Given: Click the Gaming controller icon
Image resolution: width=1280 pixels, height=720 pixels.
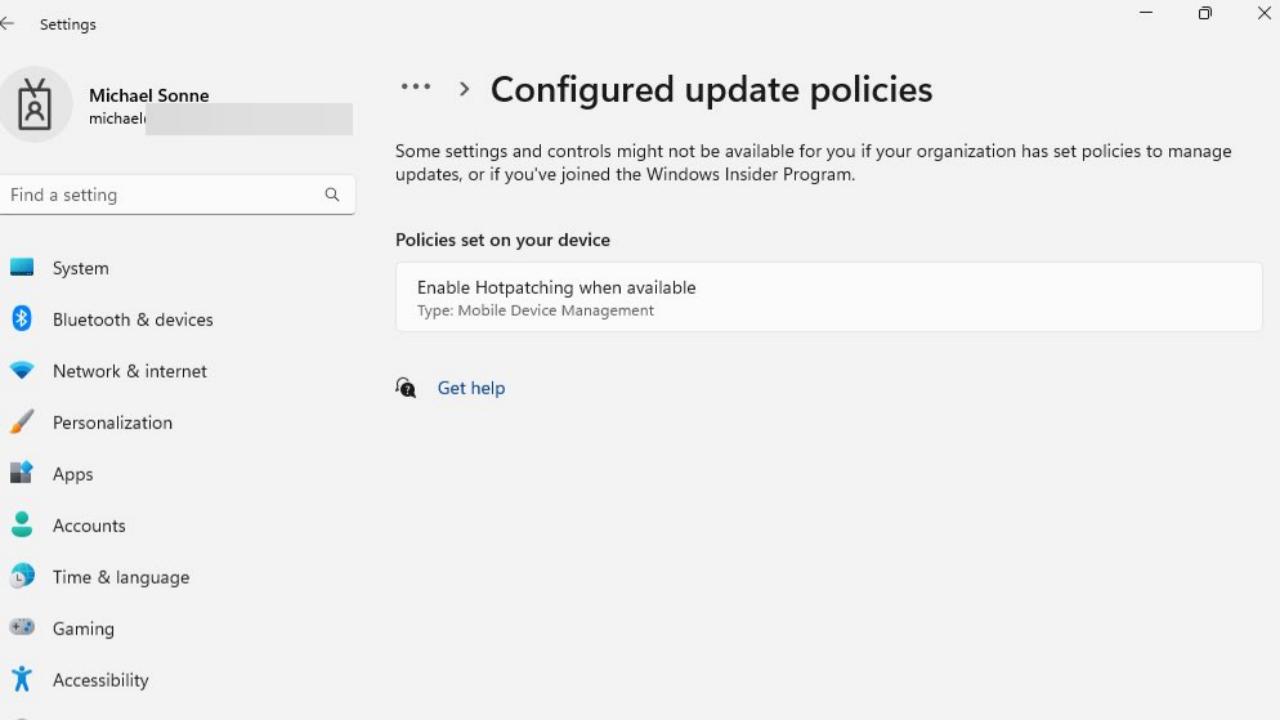Looking at the screenshot, I should (22, 628).
